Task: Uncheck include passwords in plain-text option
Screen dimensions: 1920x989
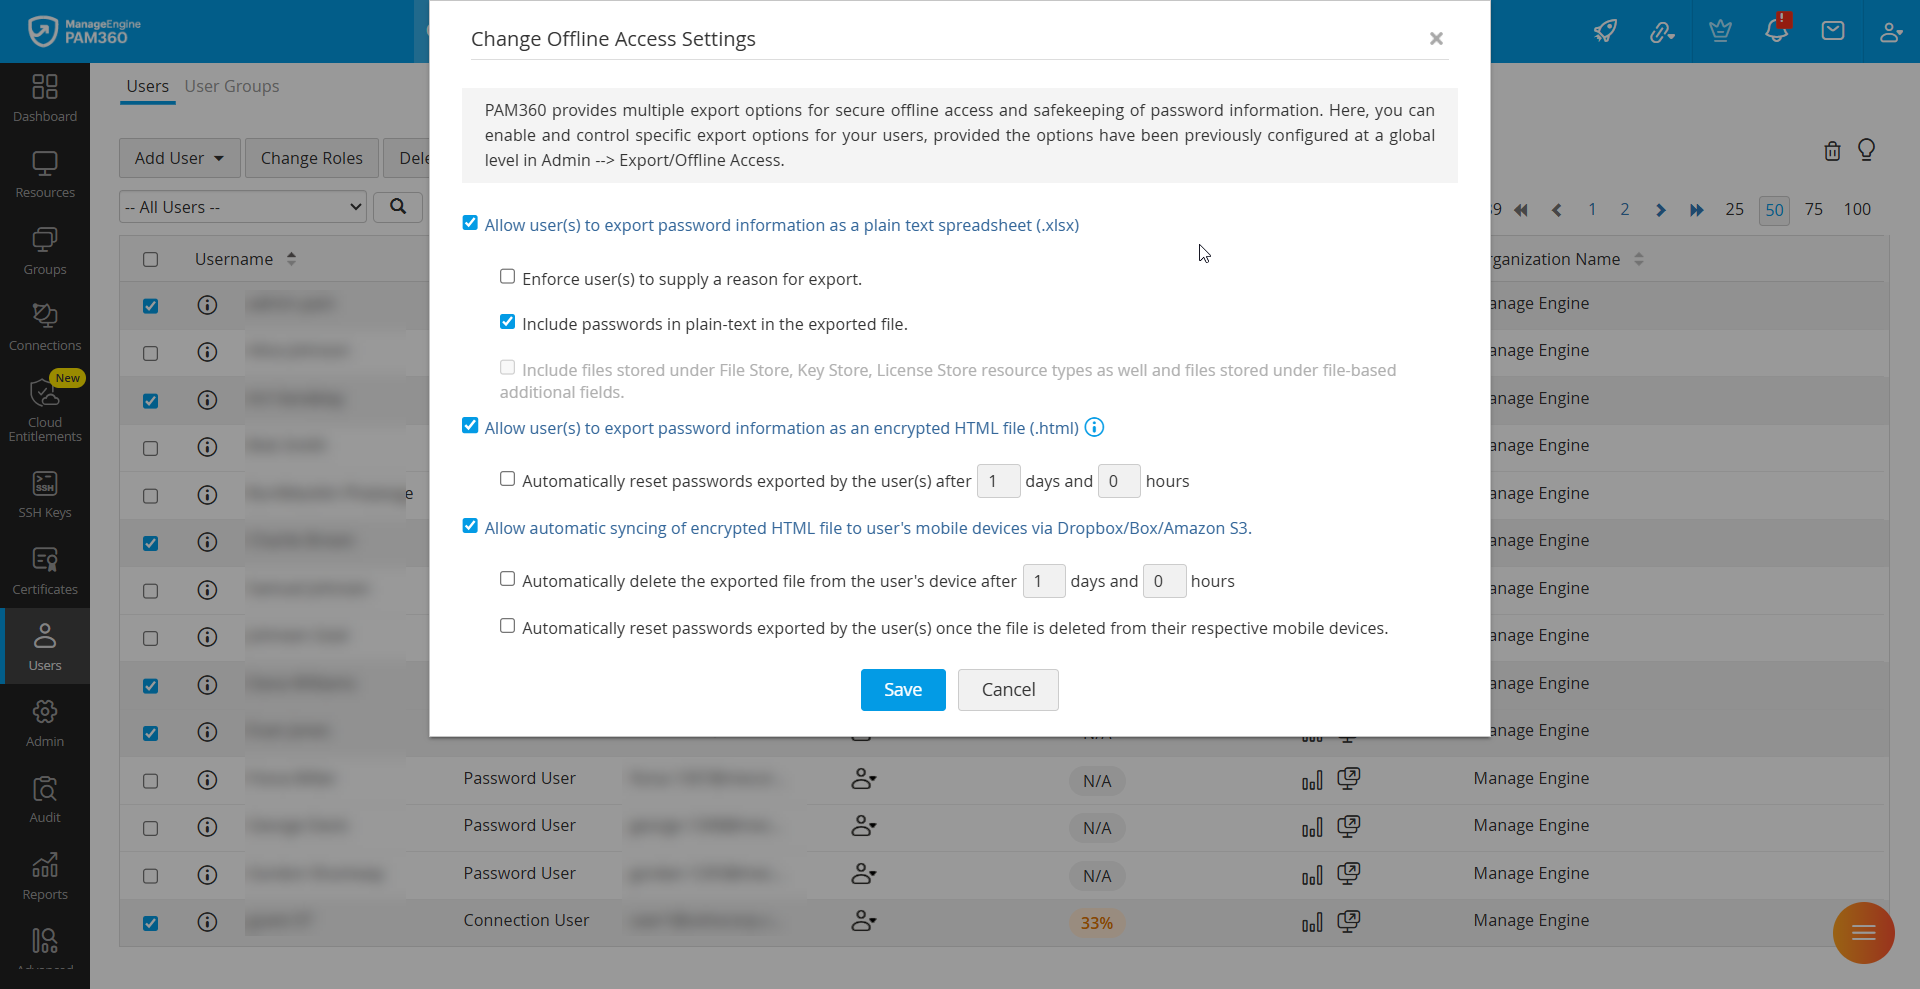Action: coord(508,322)
